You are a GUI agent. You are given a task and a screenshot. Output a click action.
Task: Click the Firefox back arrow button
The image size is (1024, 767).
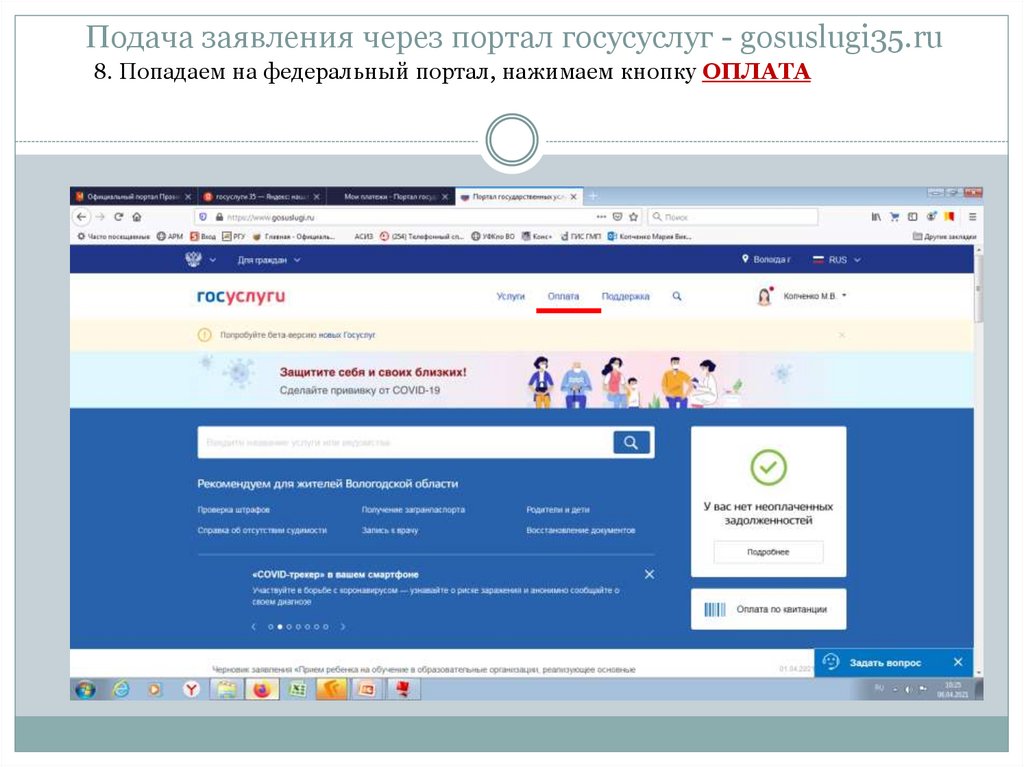[x=82, y=217]
